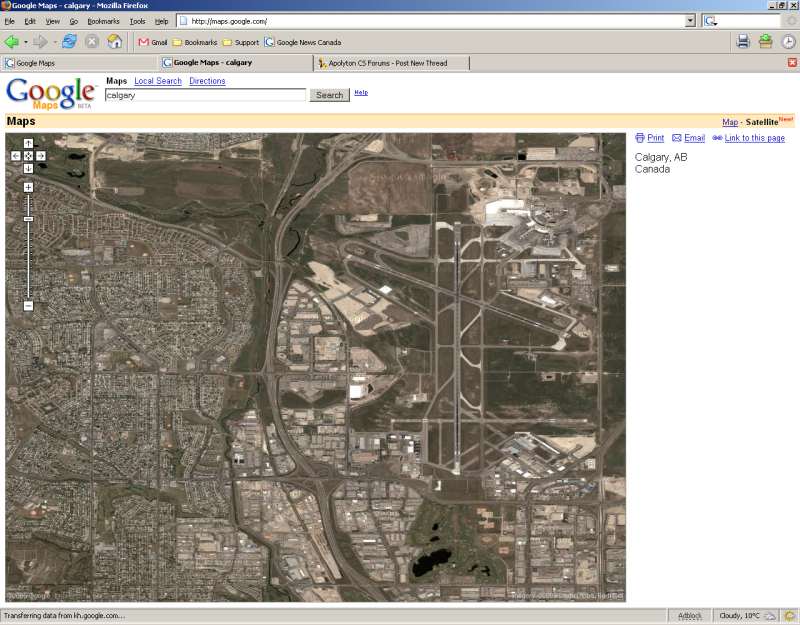Click Link to this page
This screenshot has height=625, width=800.
[754, 138]
